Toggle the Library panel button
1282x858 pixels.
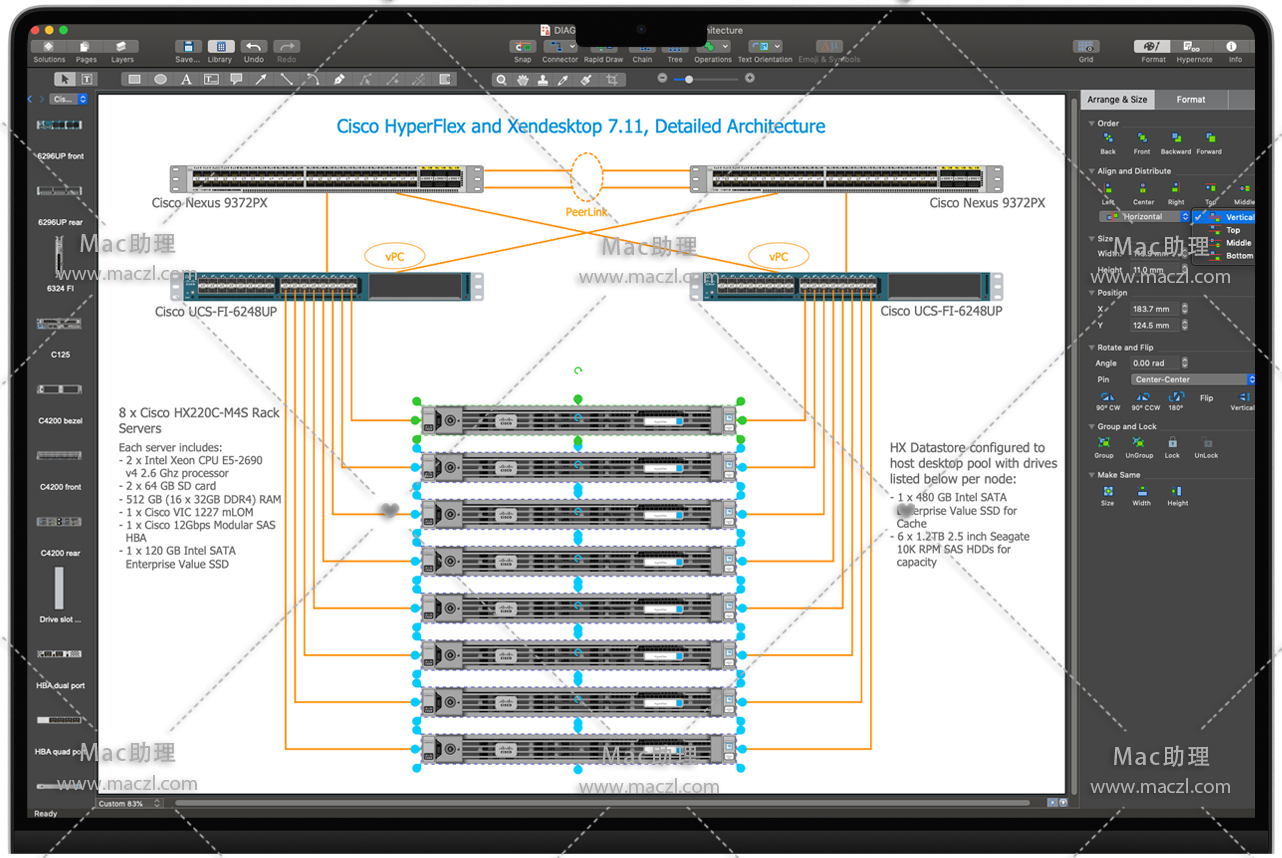click(x=220, y=47)
